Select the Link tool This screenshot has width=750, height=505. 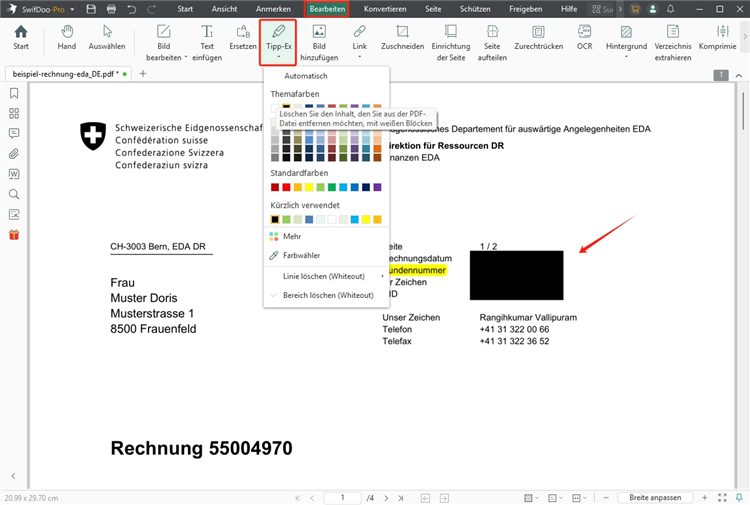(x=359, y=38)
